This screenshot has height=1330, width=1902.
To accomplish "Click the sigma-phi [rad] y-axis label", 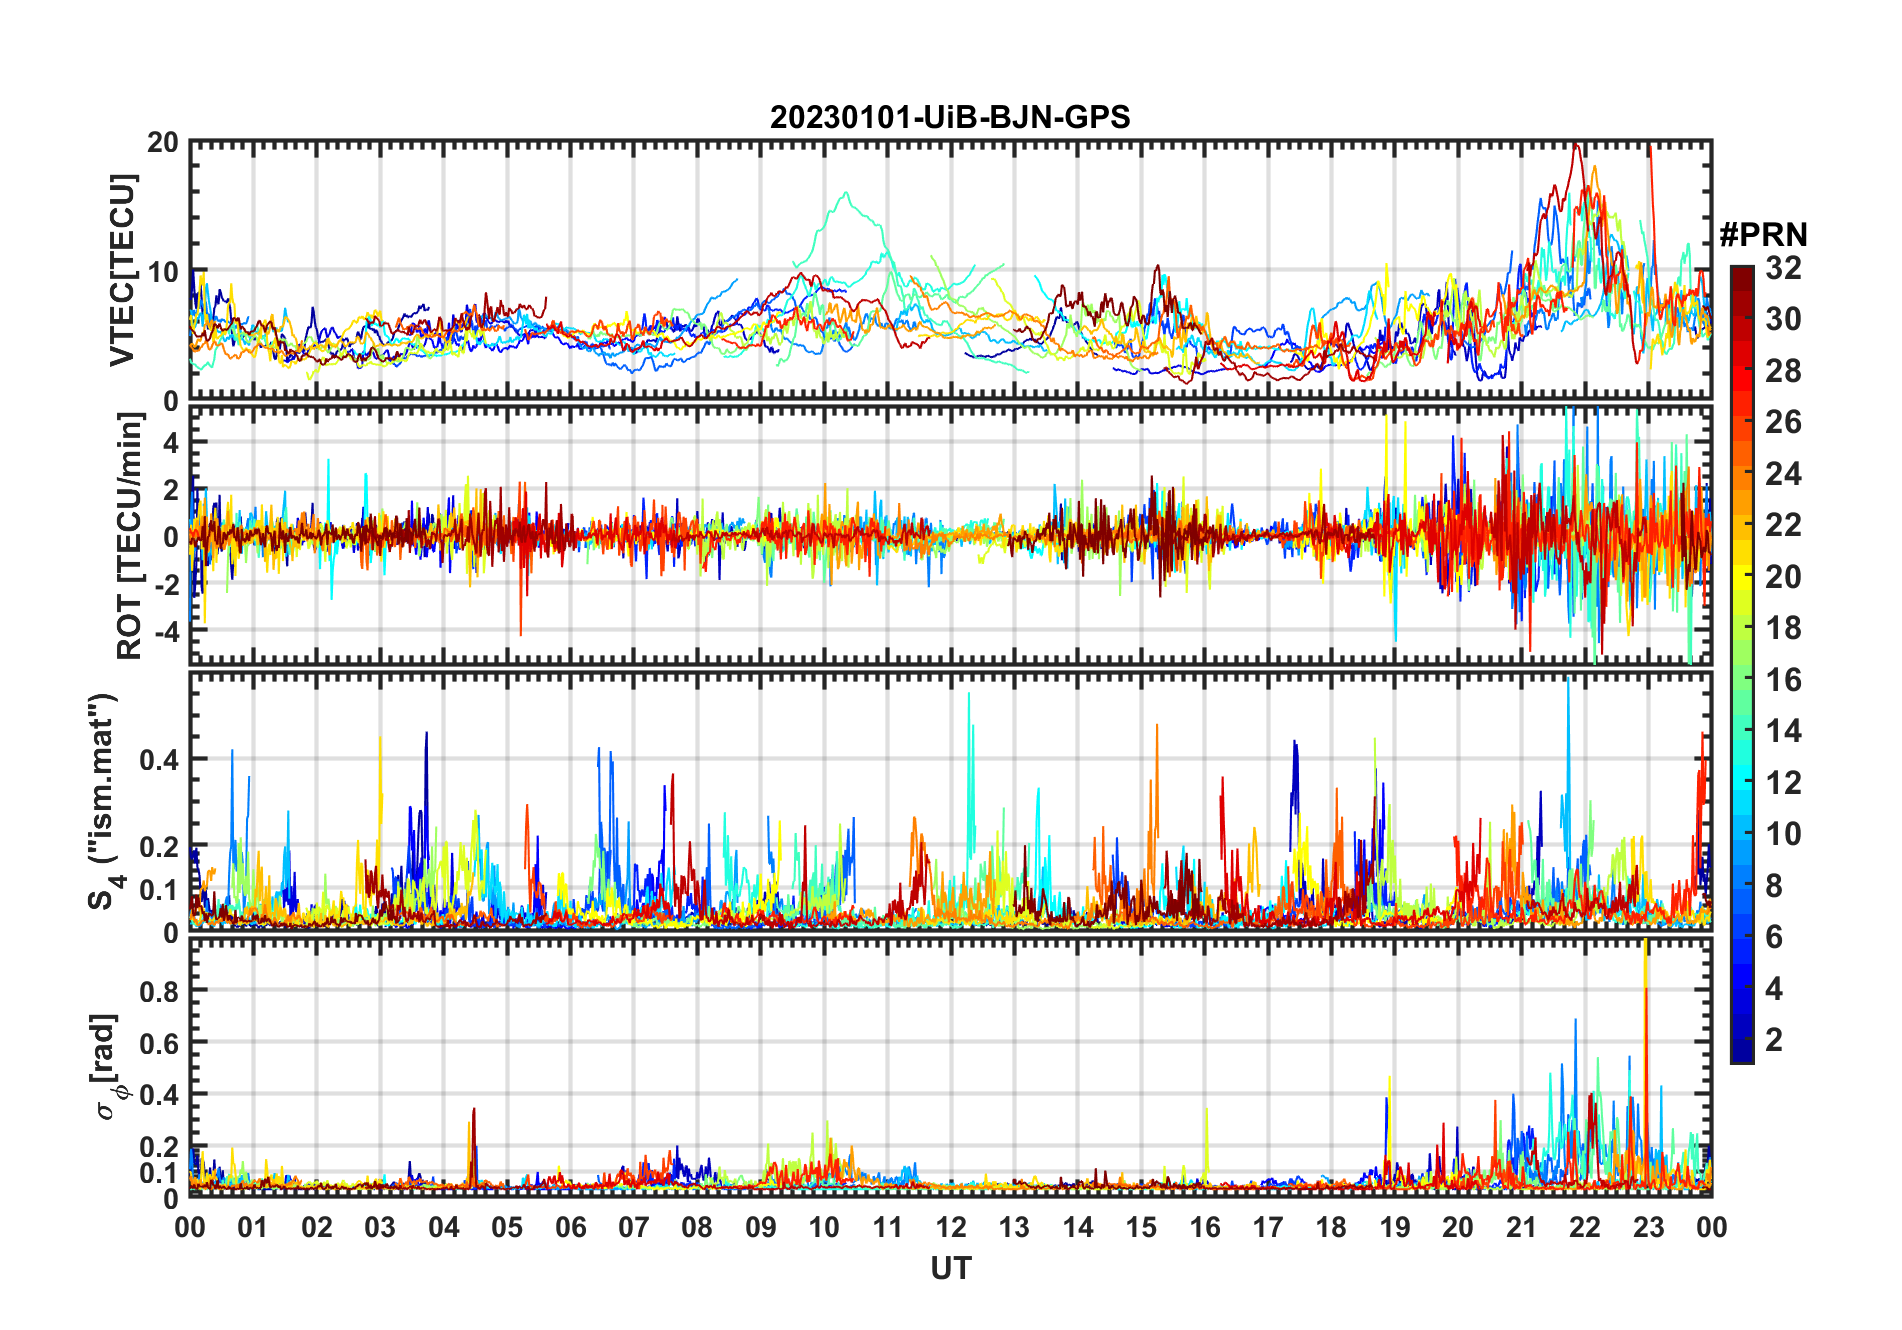I will [x=108, y=1067].
